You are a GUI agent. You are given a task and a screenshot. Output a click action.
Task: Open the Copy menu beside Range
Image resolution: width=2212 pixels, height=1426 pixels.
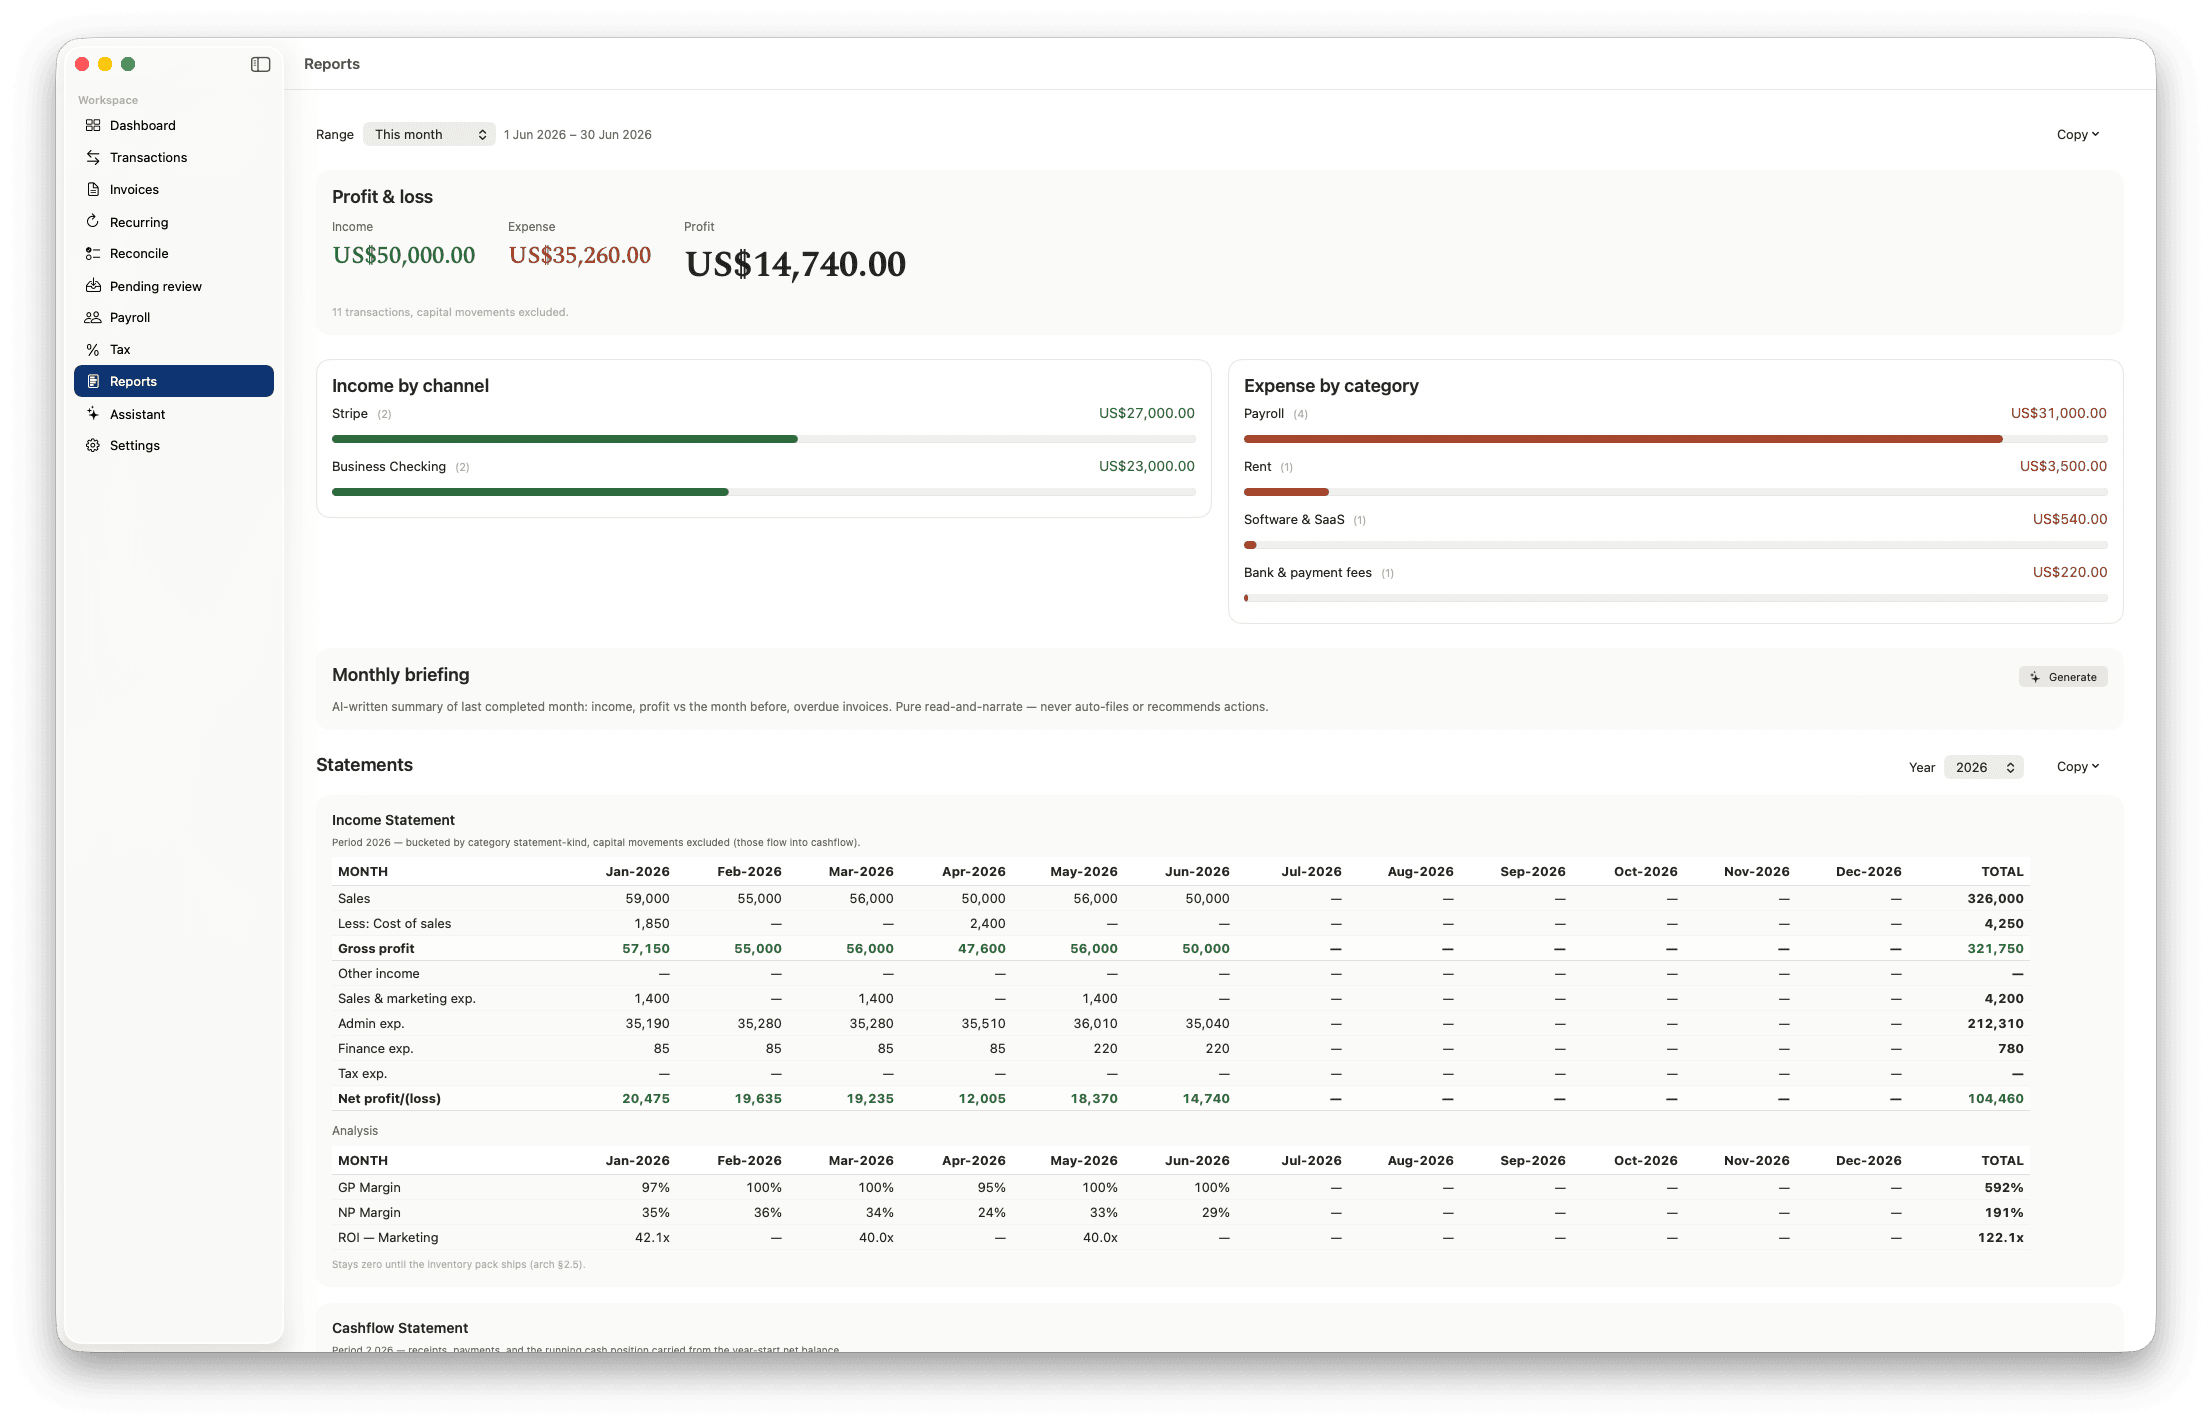coord(2077,134)
